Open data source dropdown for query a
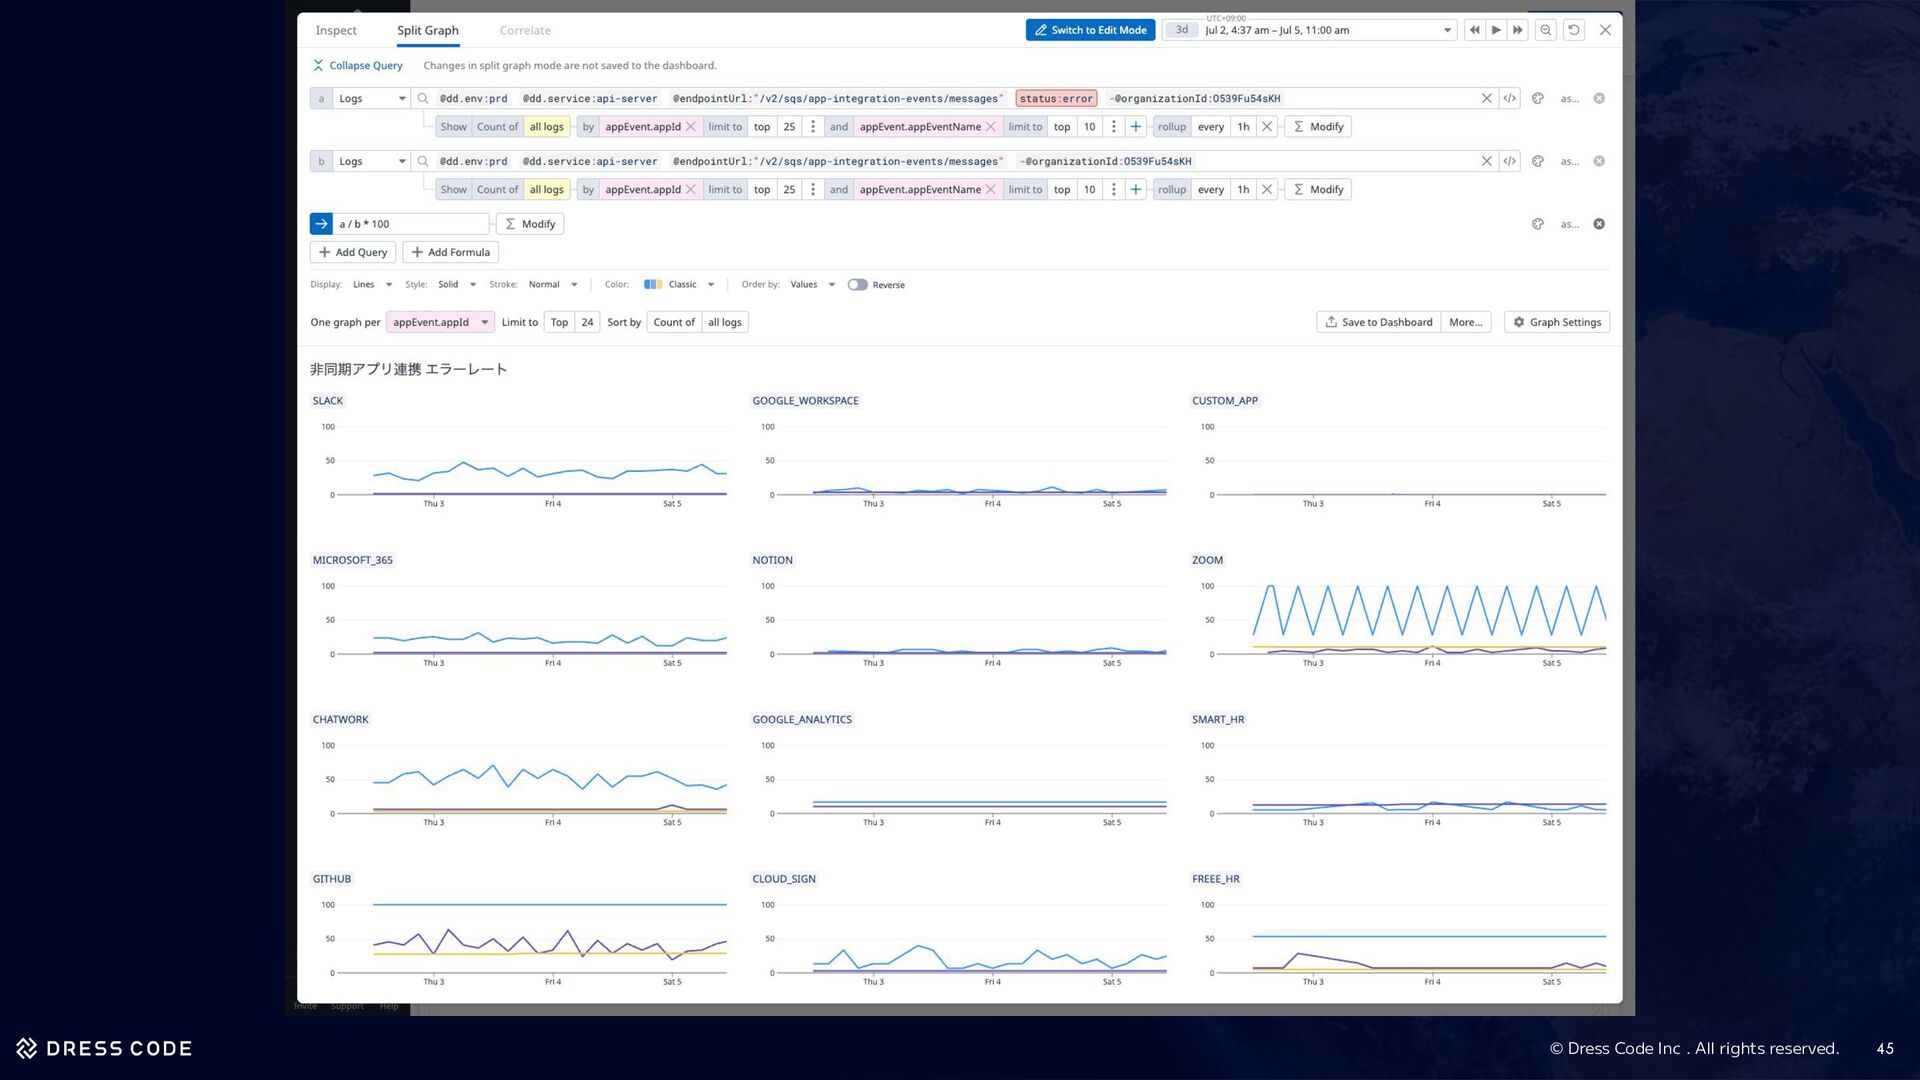The height and width of the screenshot is (1080, 1920). click(372, 98)
